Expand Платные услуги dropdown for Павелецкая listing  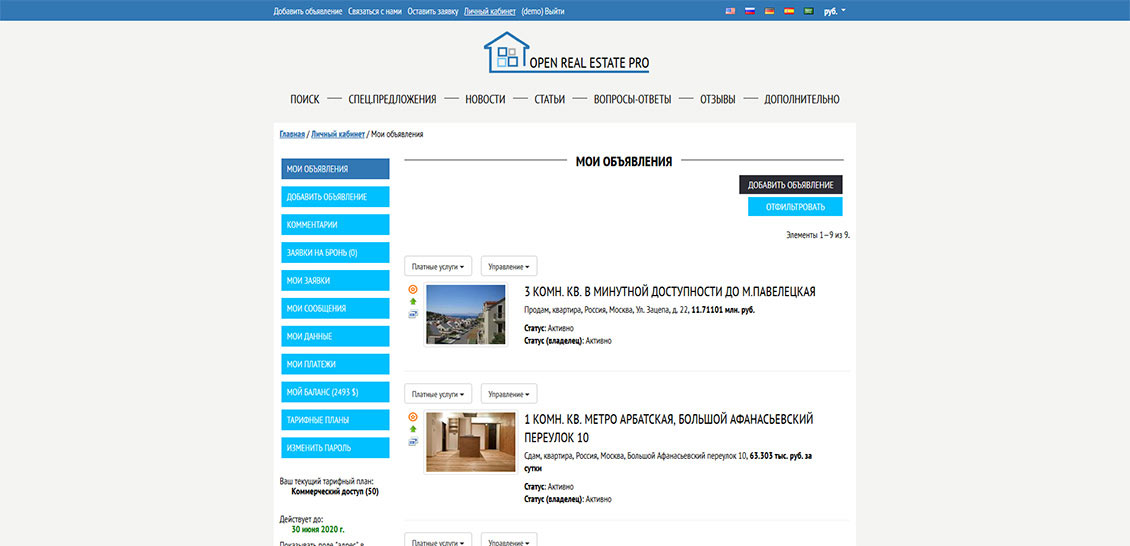click(x=438, y=267)
